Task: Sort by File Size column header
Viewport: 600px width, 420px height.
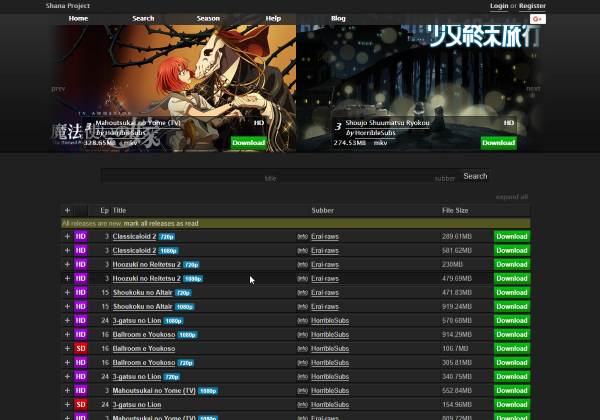Action: point(455,210)
